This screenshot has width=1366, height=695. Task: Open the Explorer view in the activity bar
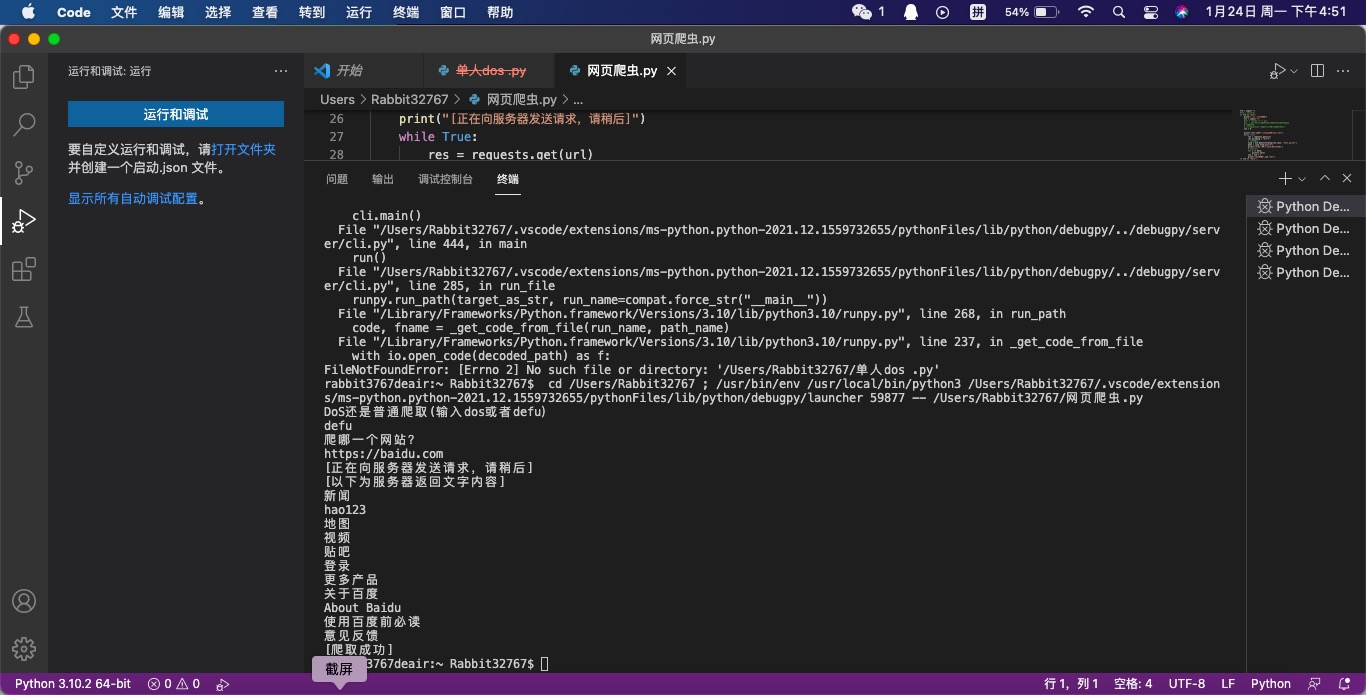24,77
